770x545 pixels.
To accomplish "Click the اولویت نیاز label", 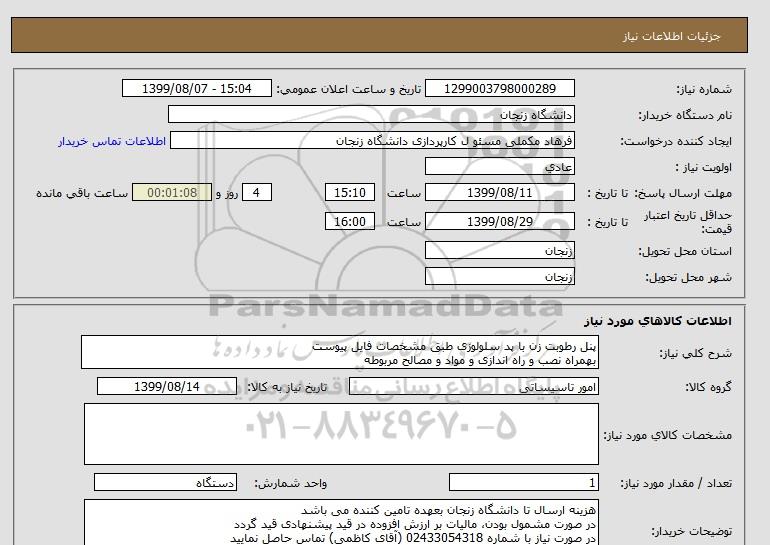I will (704, 167).
